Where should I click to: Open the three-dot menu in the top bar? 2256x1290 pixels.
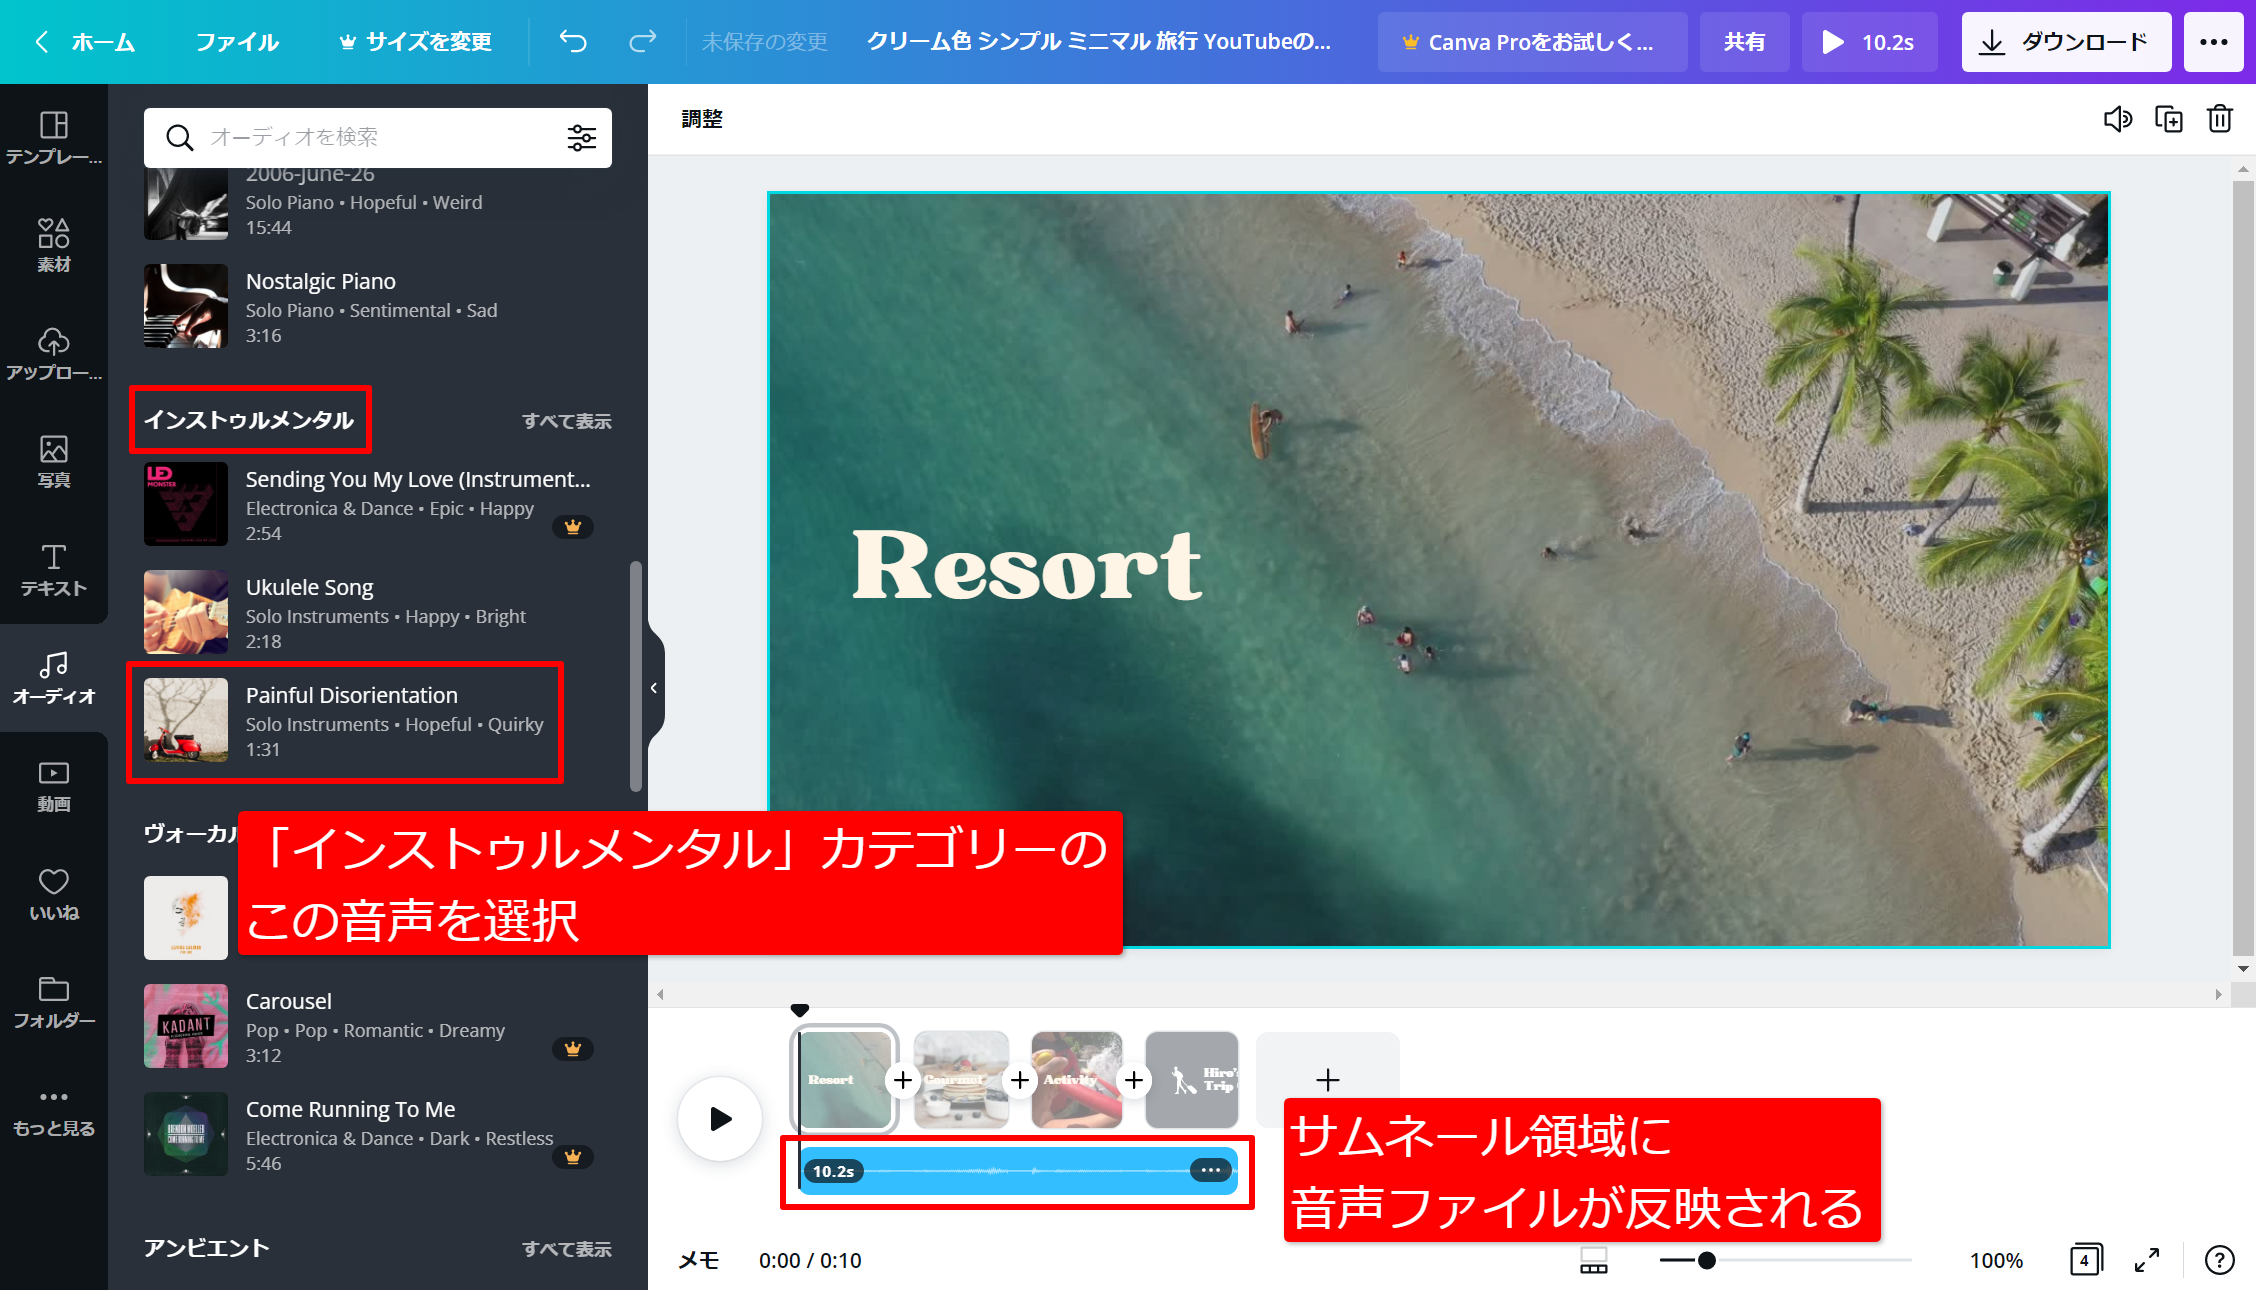pos(2214,42)
